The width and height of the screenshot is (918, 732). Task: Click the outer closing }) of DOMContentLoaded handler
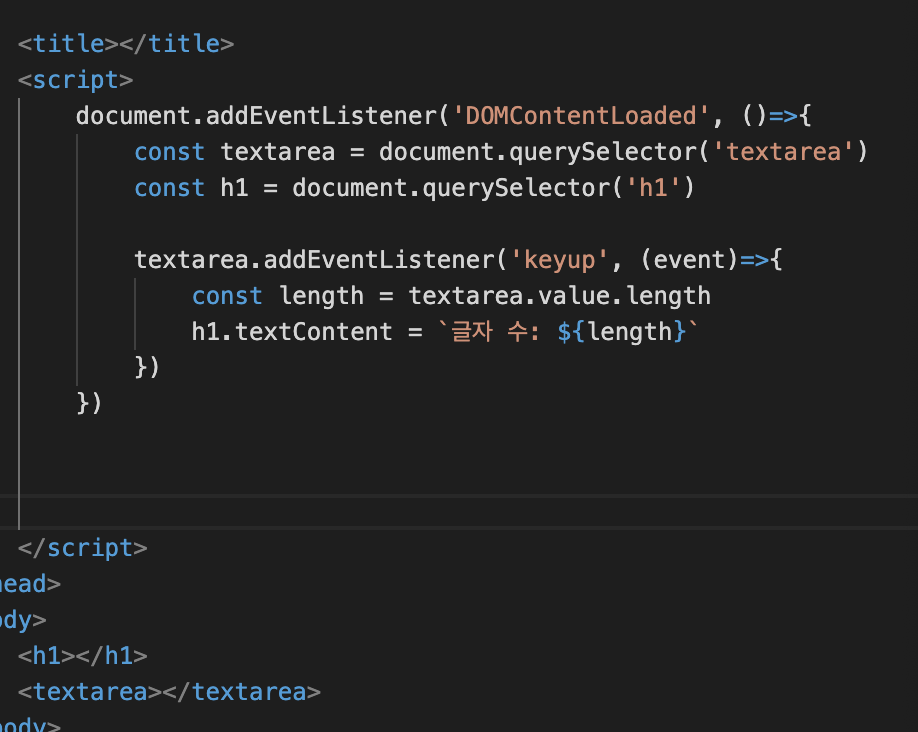tap(89, 404)
